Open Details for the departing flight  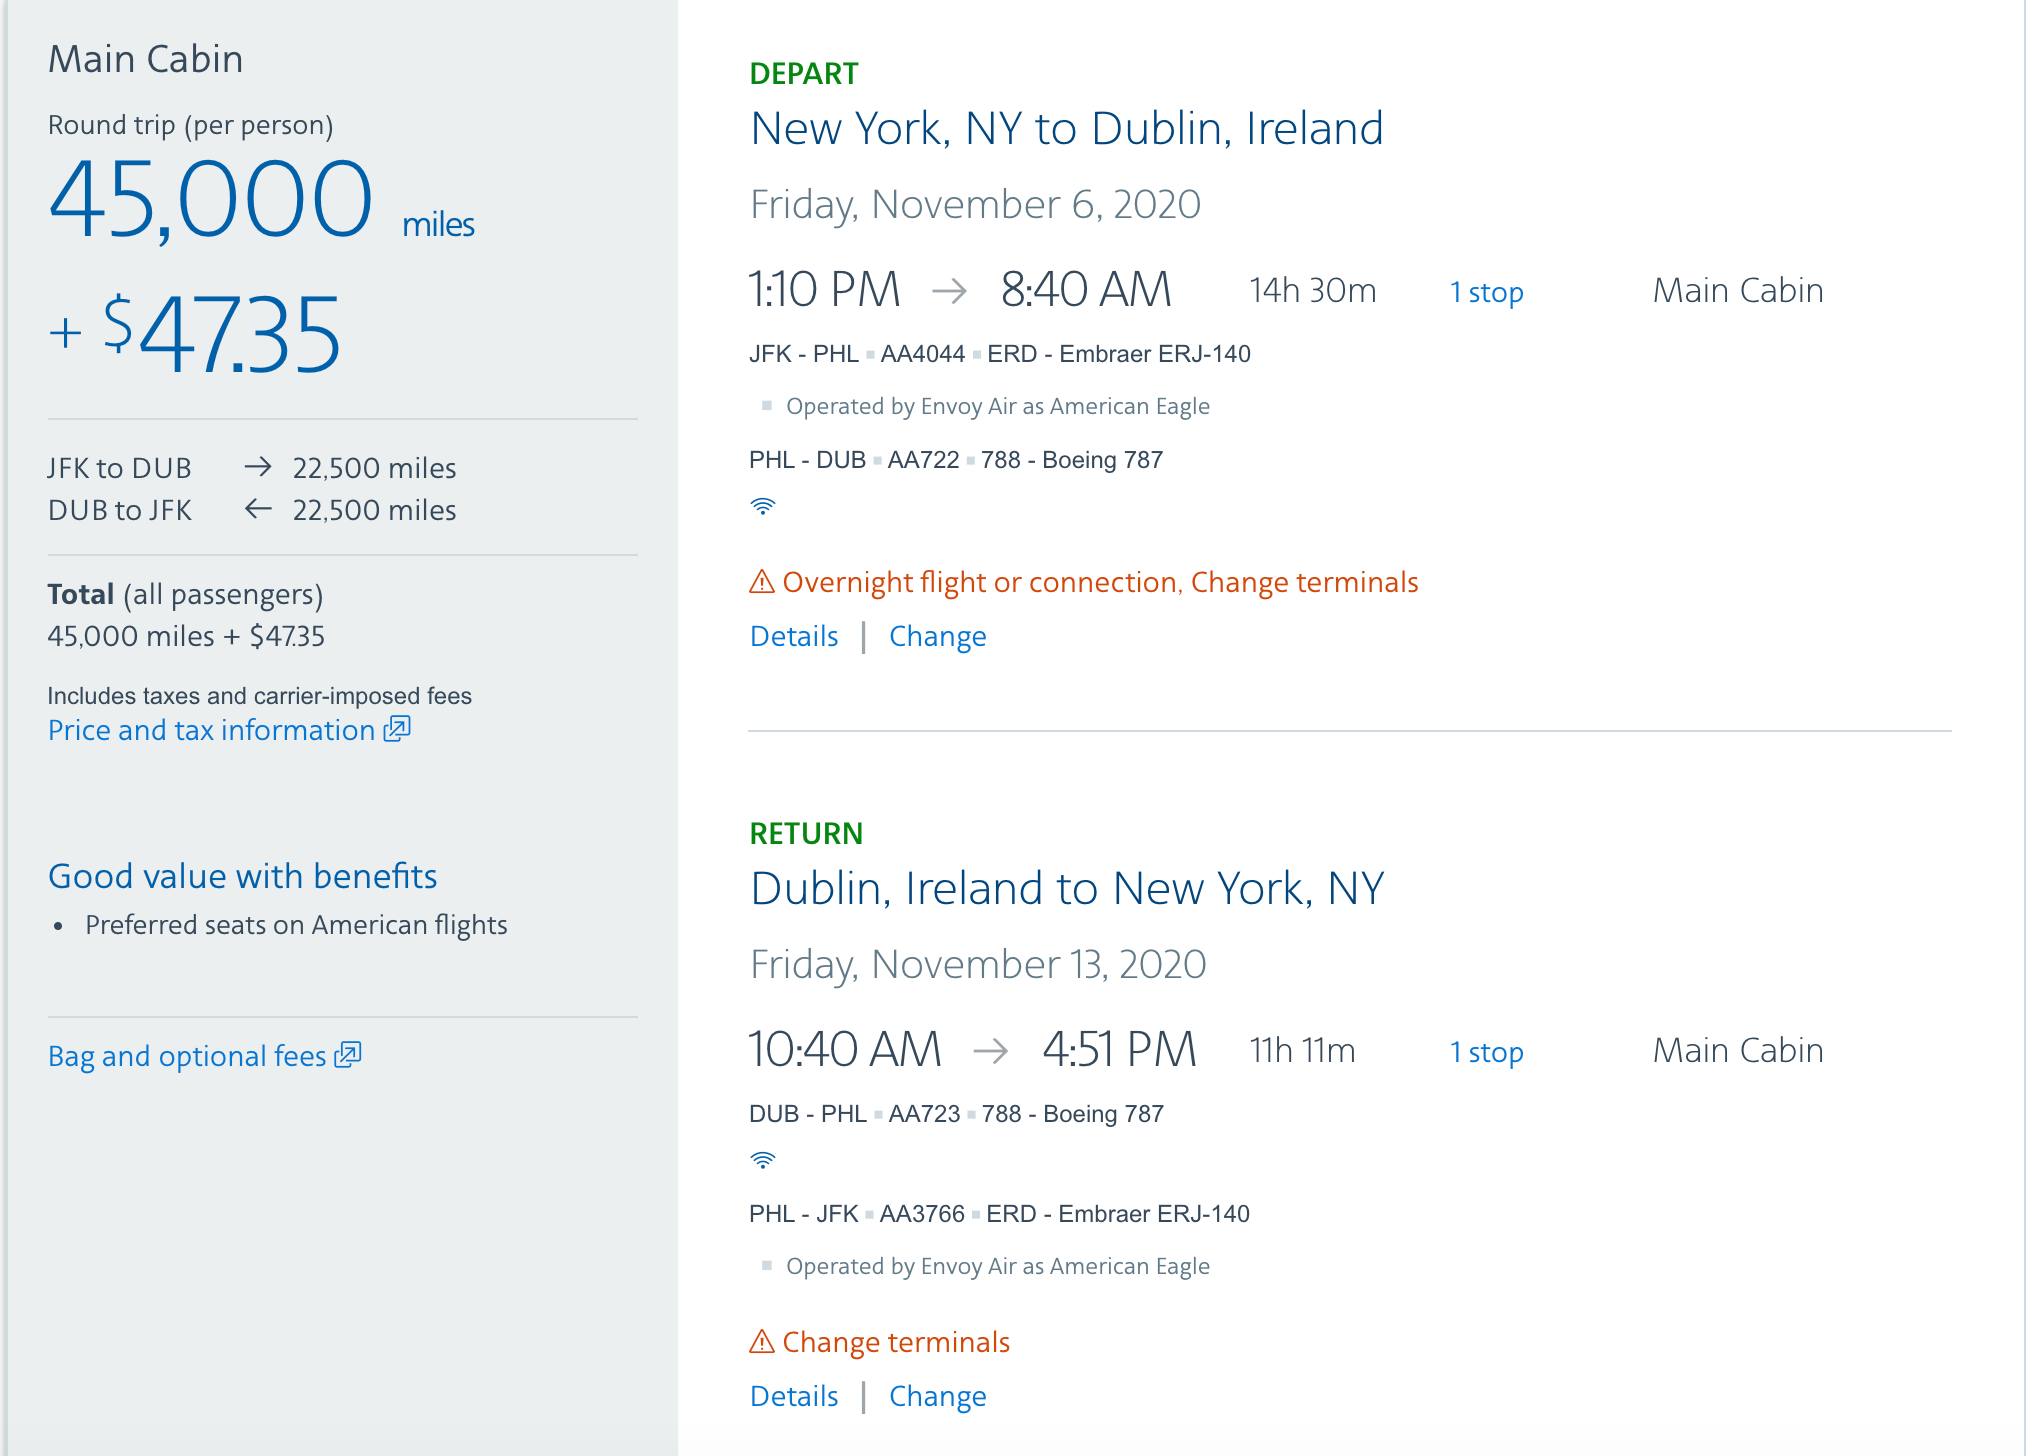pos(794,637)
